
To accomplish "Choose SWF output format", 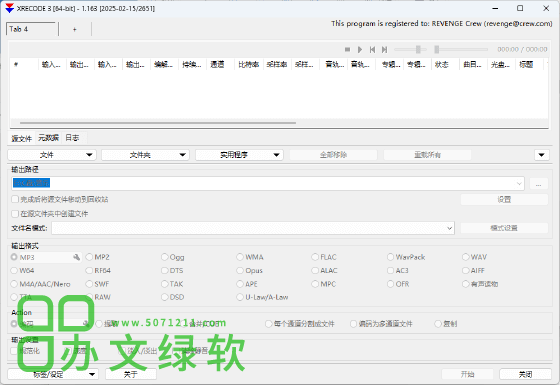I will (x=98, y=284).
